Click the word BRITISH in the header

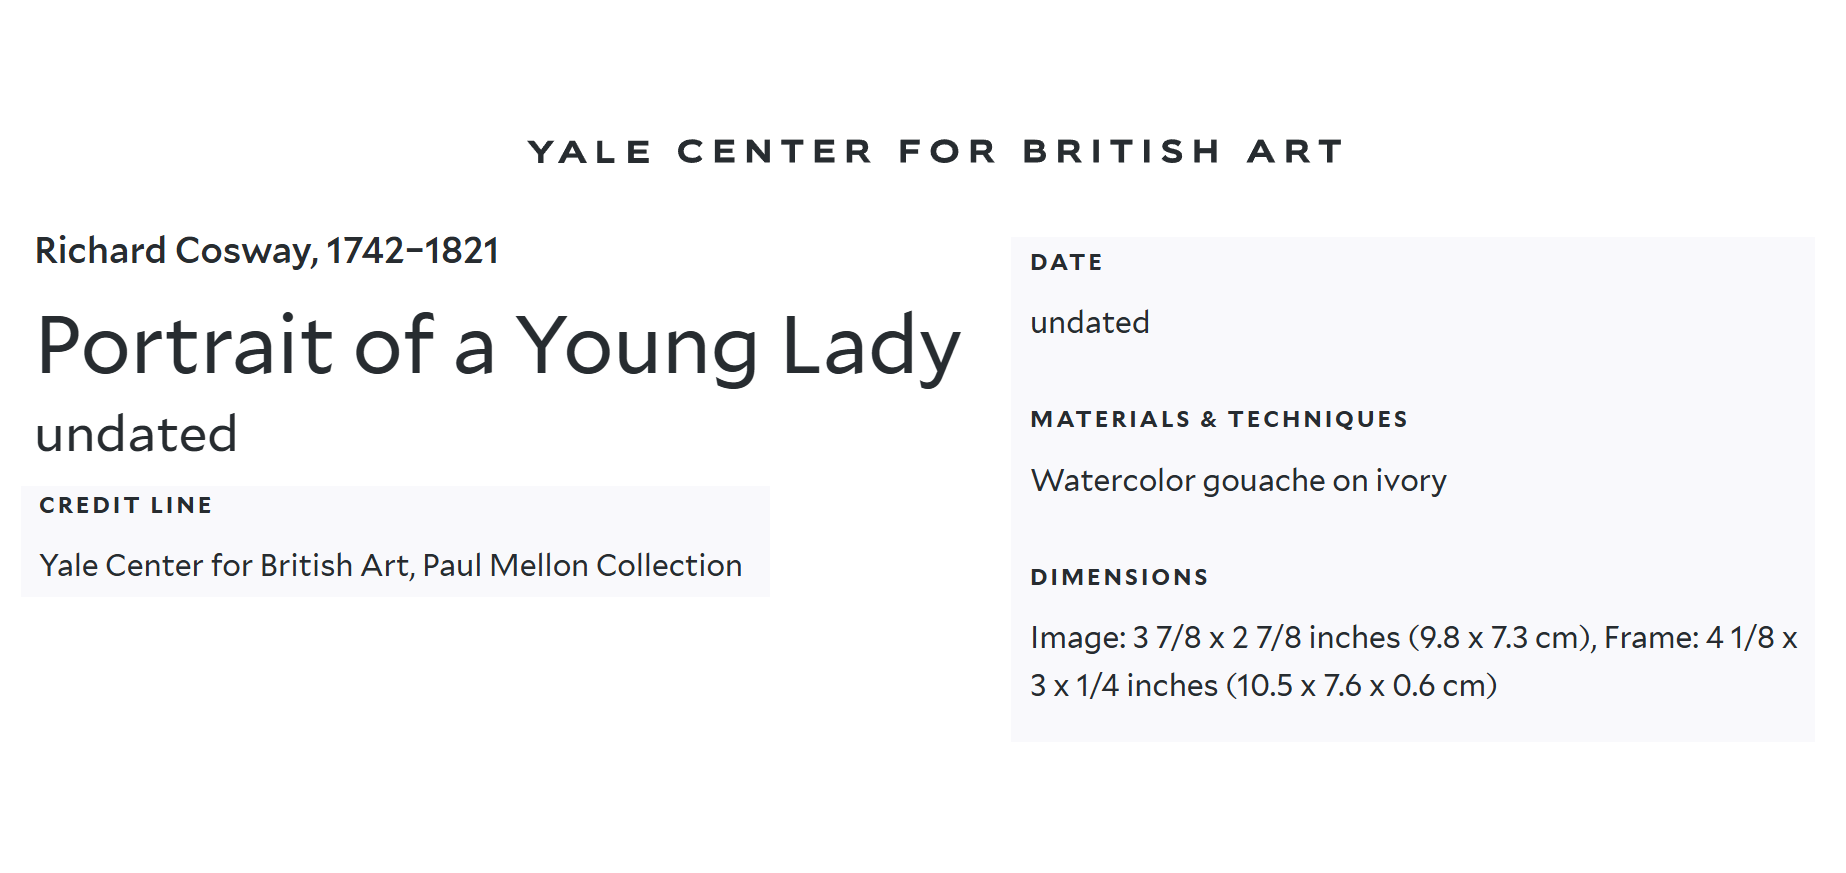(x=1121, y=152)
